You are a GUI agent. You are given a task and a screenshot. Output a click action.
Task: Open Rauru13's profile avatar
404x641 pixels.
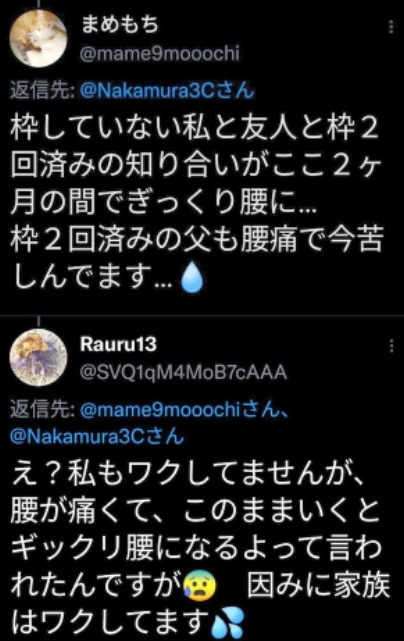38,357
